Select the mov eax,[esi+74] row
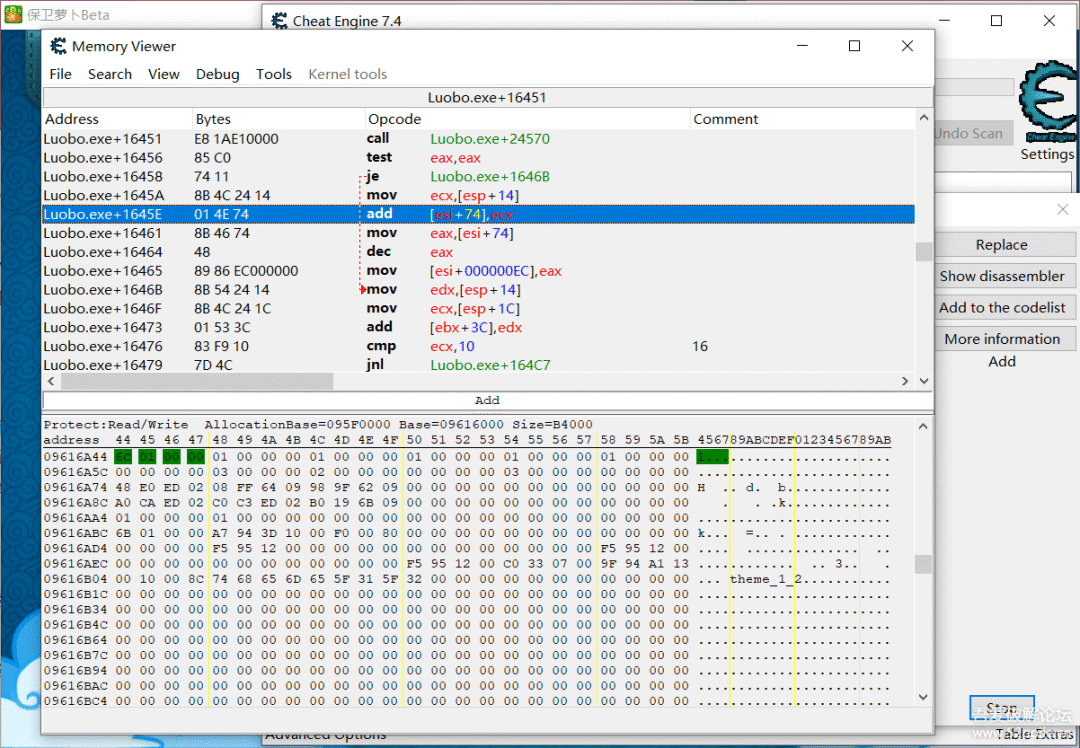Image resolution: width=1080 pixels, height=748 pixels. (478, 233)
